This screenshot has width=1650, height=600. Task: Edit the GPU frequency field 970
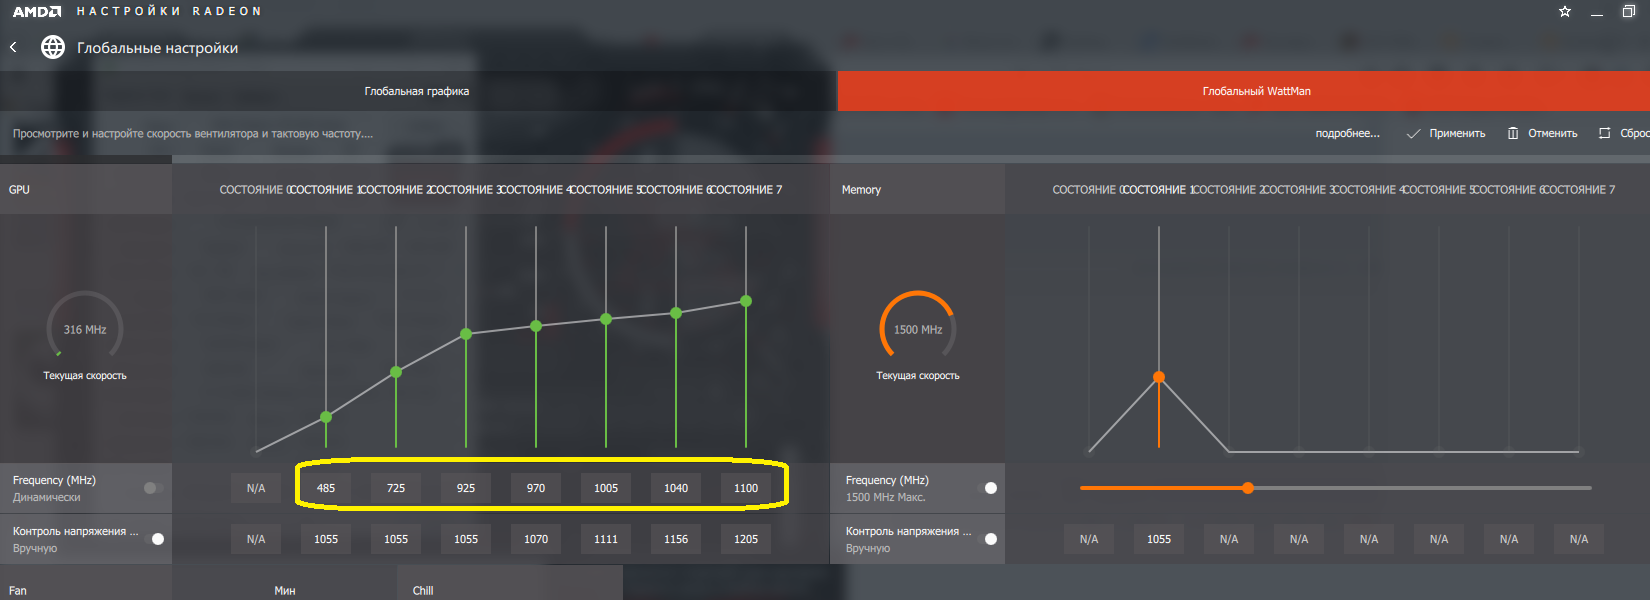pyautogui.click(x=536, y=488)
